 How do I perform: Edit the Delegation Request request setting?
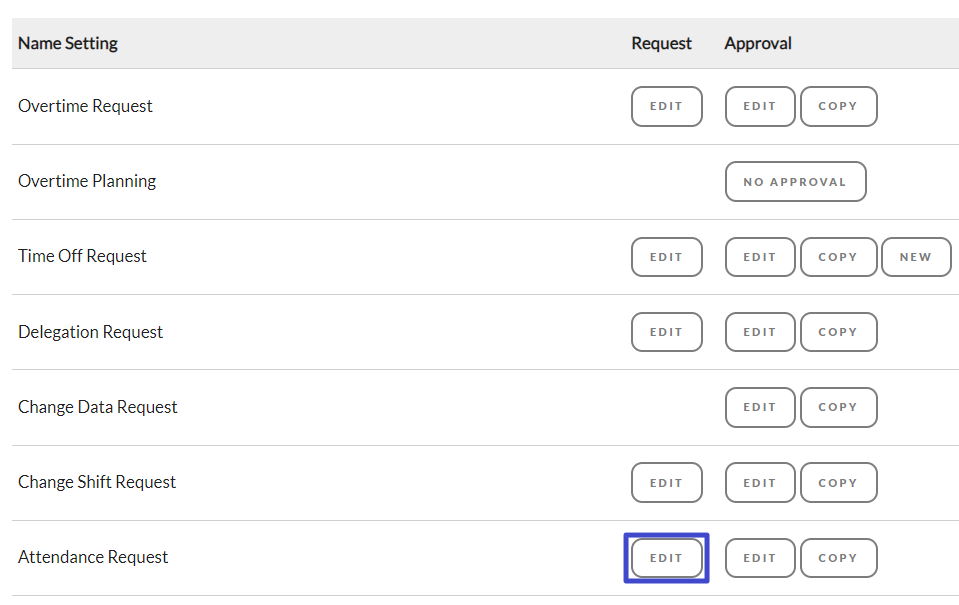click(x=667, y=332)
